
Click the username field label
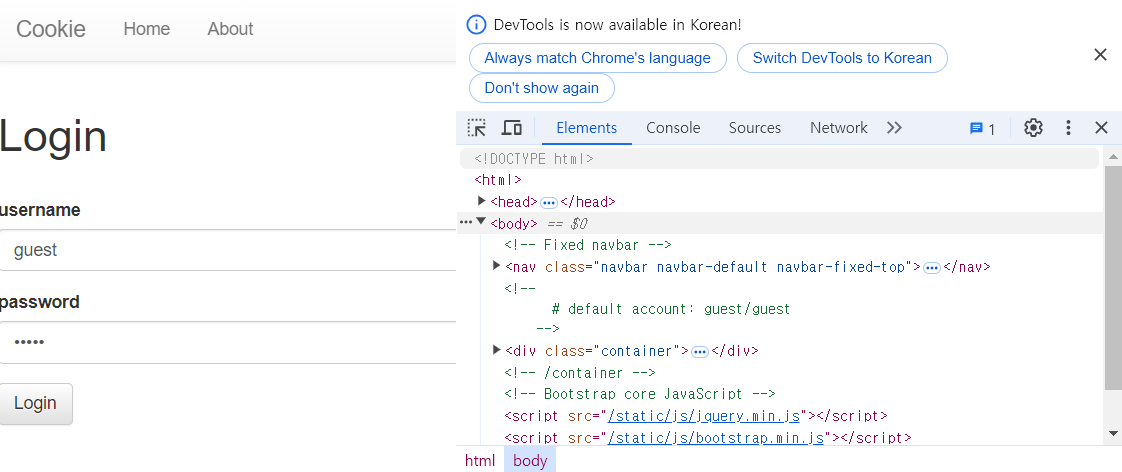tap(40, 210)
